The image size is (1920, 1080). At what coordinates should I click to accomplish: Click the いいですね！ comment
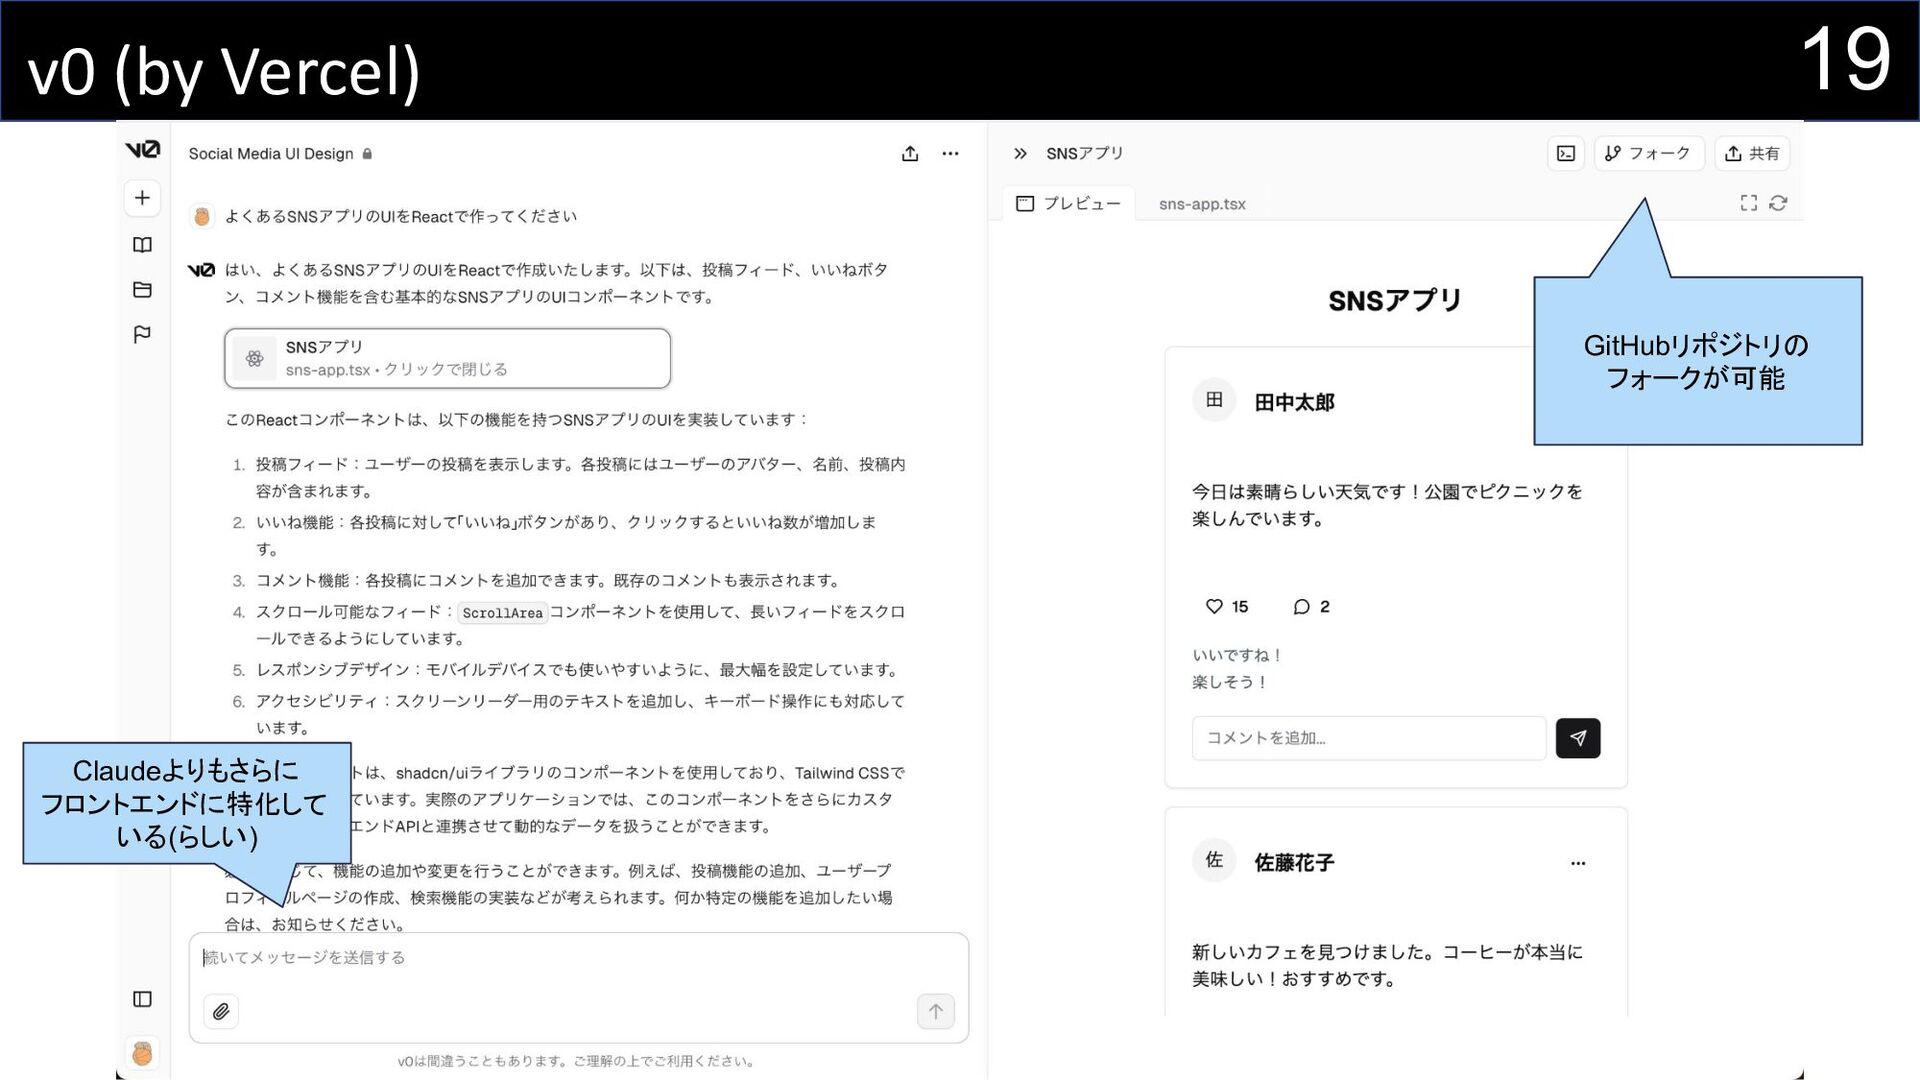pyautogui.click(x=1237, y=655)
